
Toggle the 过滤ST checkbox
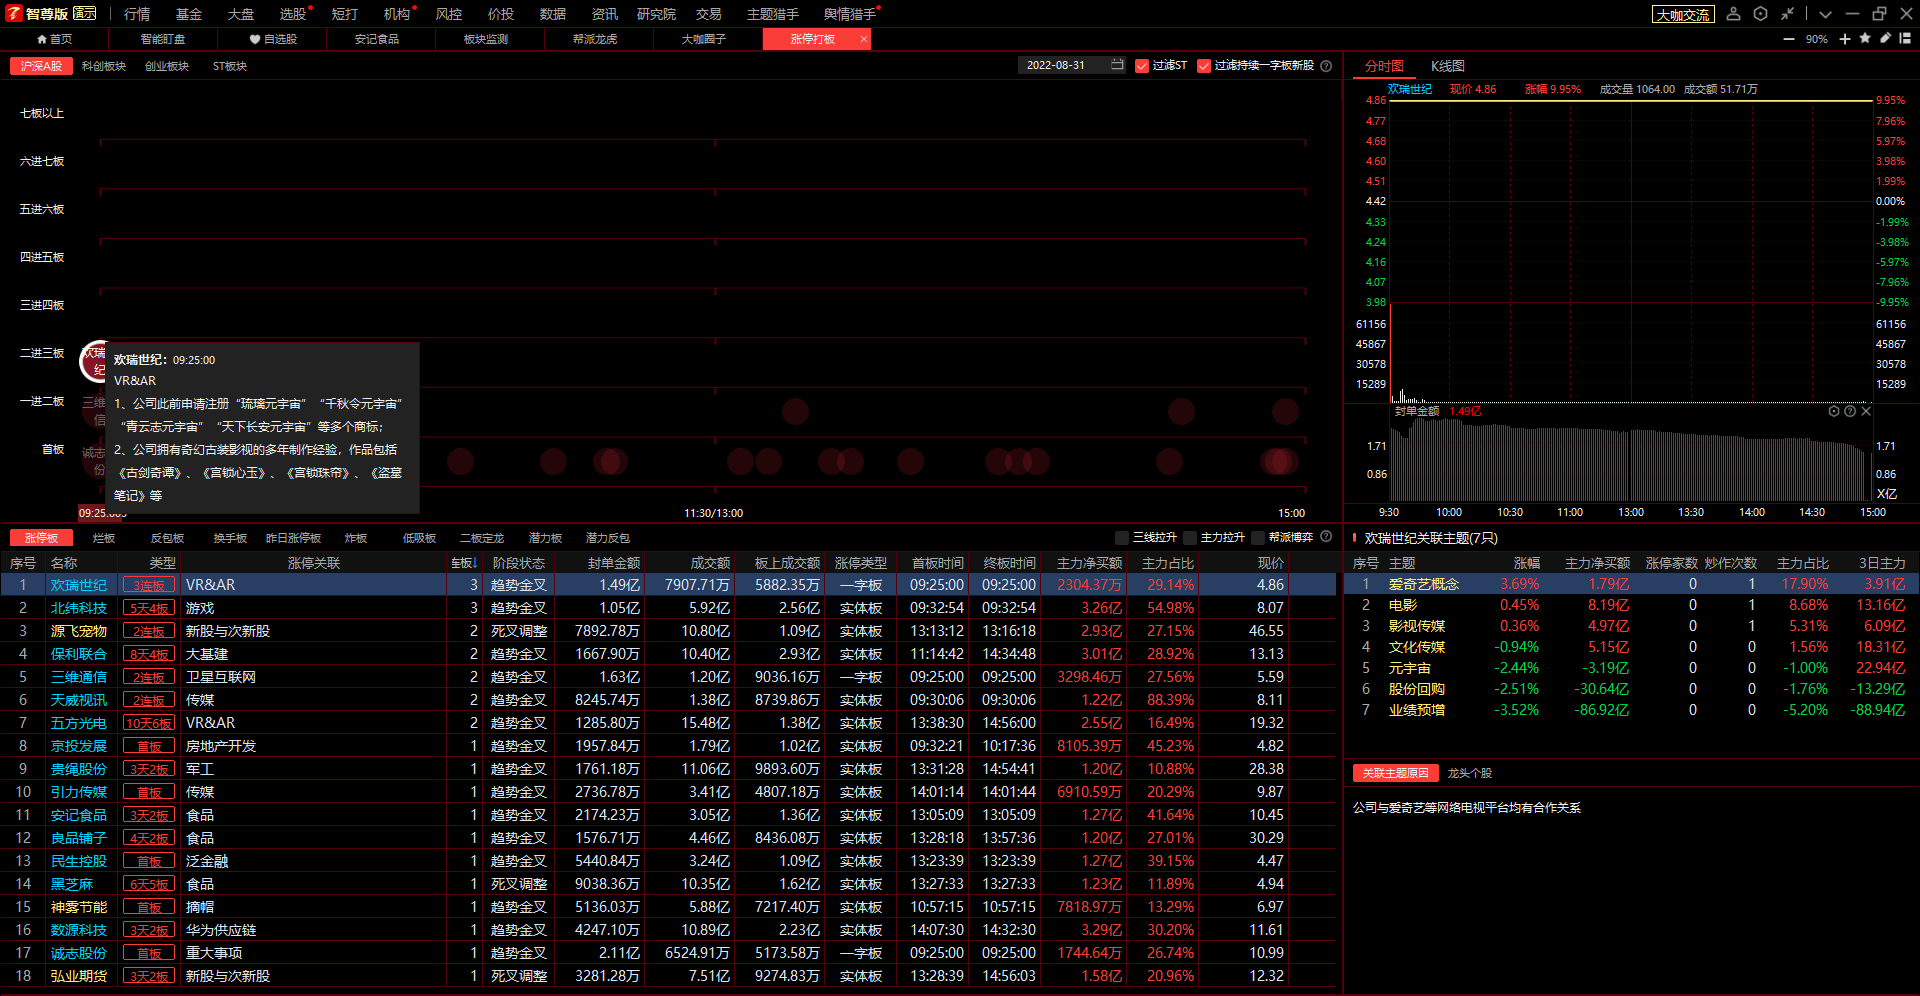pyautogui.click(x=1142, y=66)
